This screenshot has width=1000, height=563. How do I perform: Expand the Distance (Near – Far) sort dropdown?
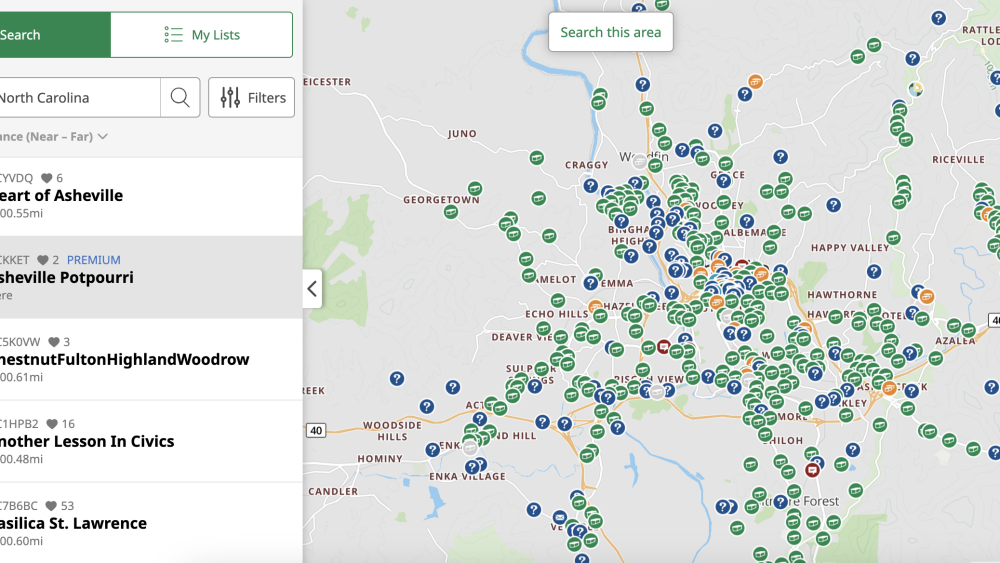coord(55,136)
